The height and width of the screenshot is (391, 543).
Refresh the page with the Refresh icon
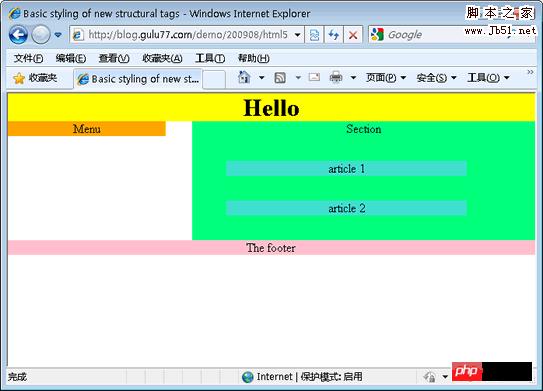(x=333, y=35)
